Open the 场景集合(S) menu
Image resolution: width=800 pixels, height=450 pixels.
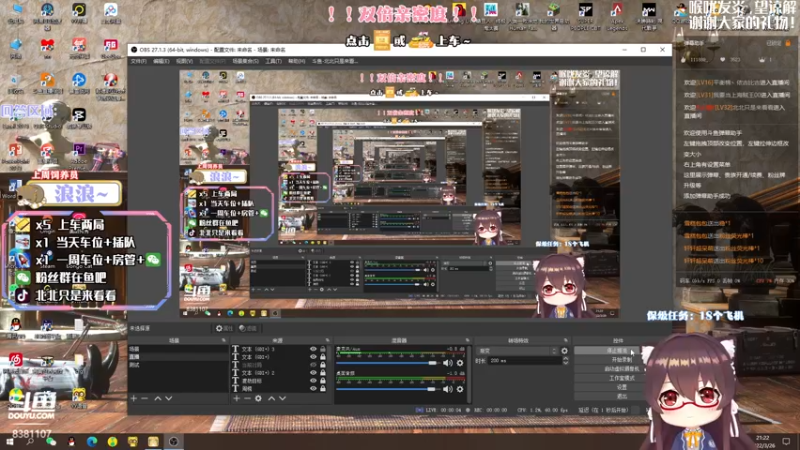tap(245, 61)
